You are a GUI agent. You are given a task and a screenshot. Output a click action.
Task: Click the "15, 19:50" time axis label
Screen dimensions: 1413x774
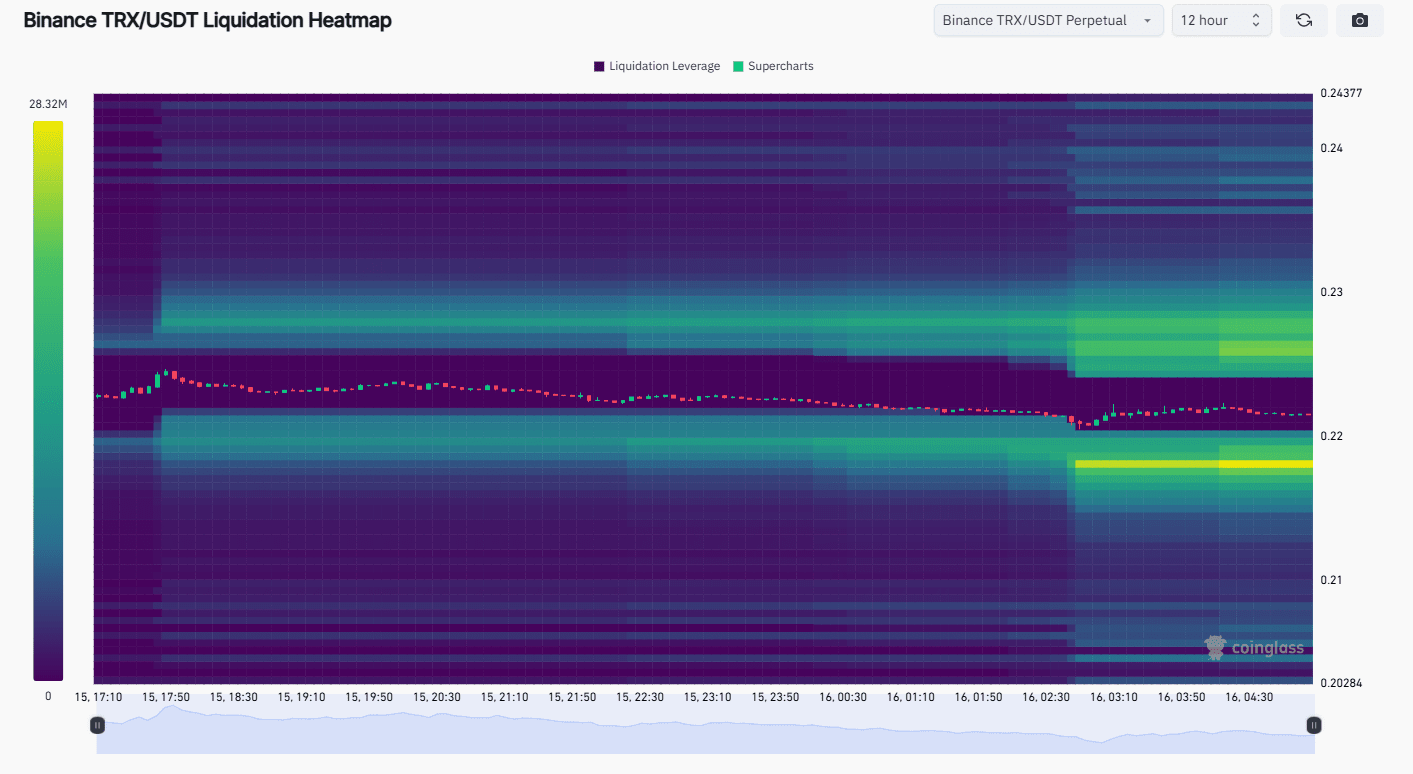pos(370,696)
